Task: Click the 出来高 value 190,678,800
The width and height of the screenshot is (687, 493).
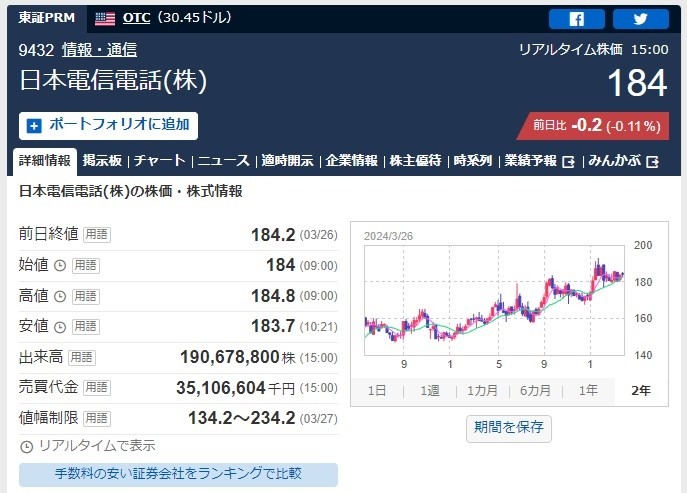Action: [x=230, y=357]
